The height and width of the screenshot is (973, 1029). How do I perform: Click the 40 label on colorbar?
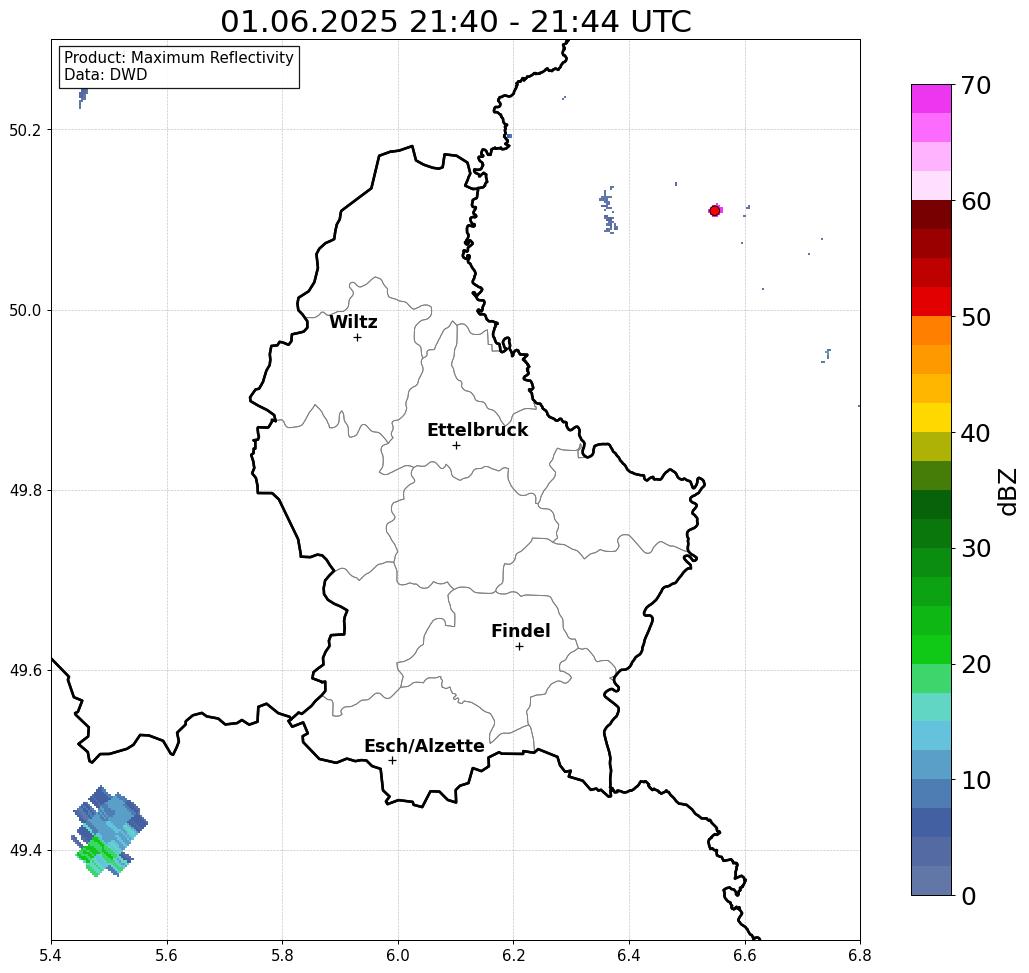click(x=975, y=433)
